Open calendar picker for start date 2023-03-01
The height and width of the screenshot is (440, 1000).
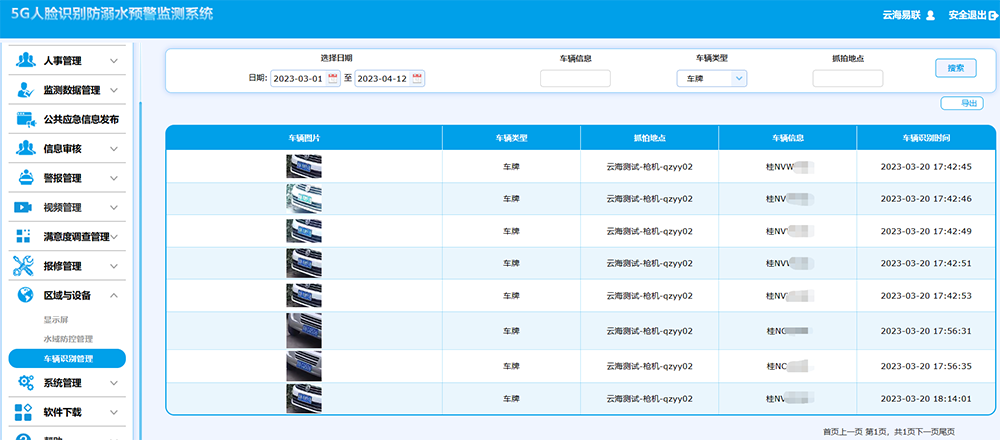point(333,78)
